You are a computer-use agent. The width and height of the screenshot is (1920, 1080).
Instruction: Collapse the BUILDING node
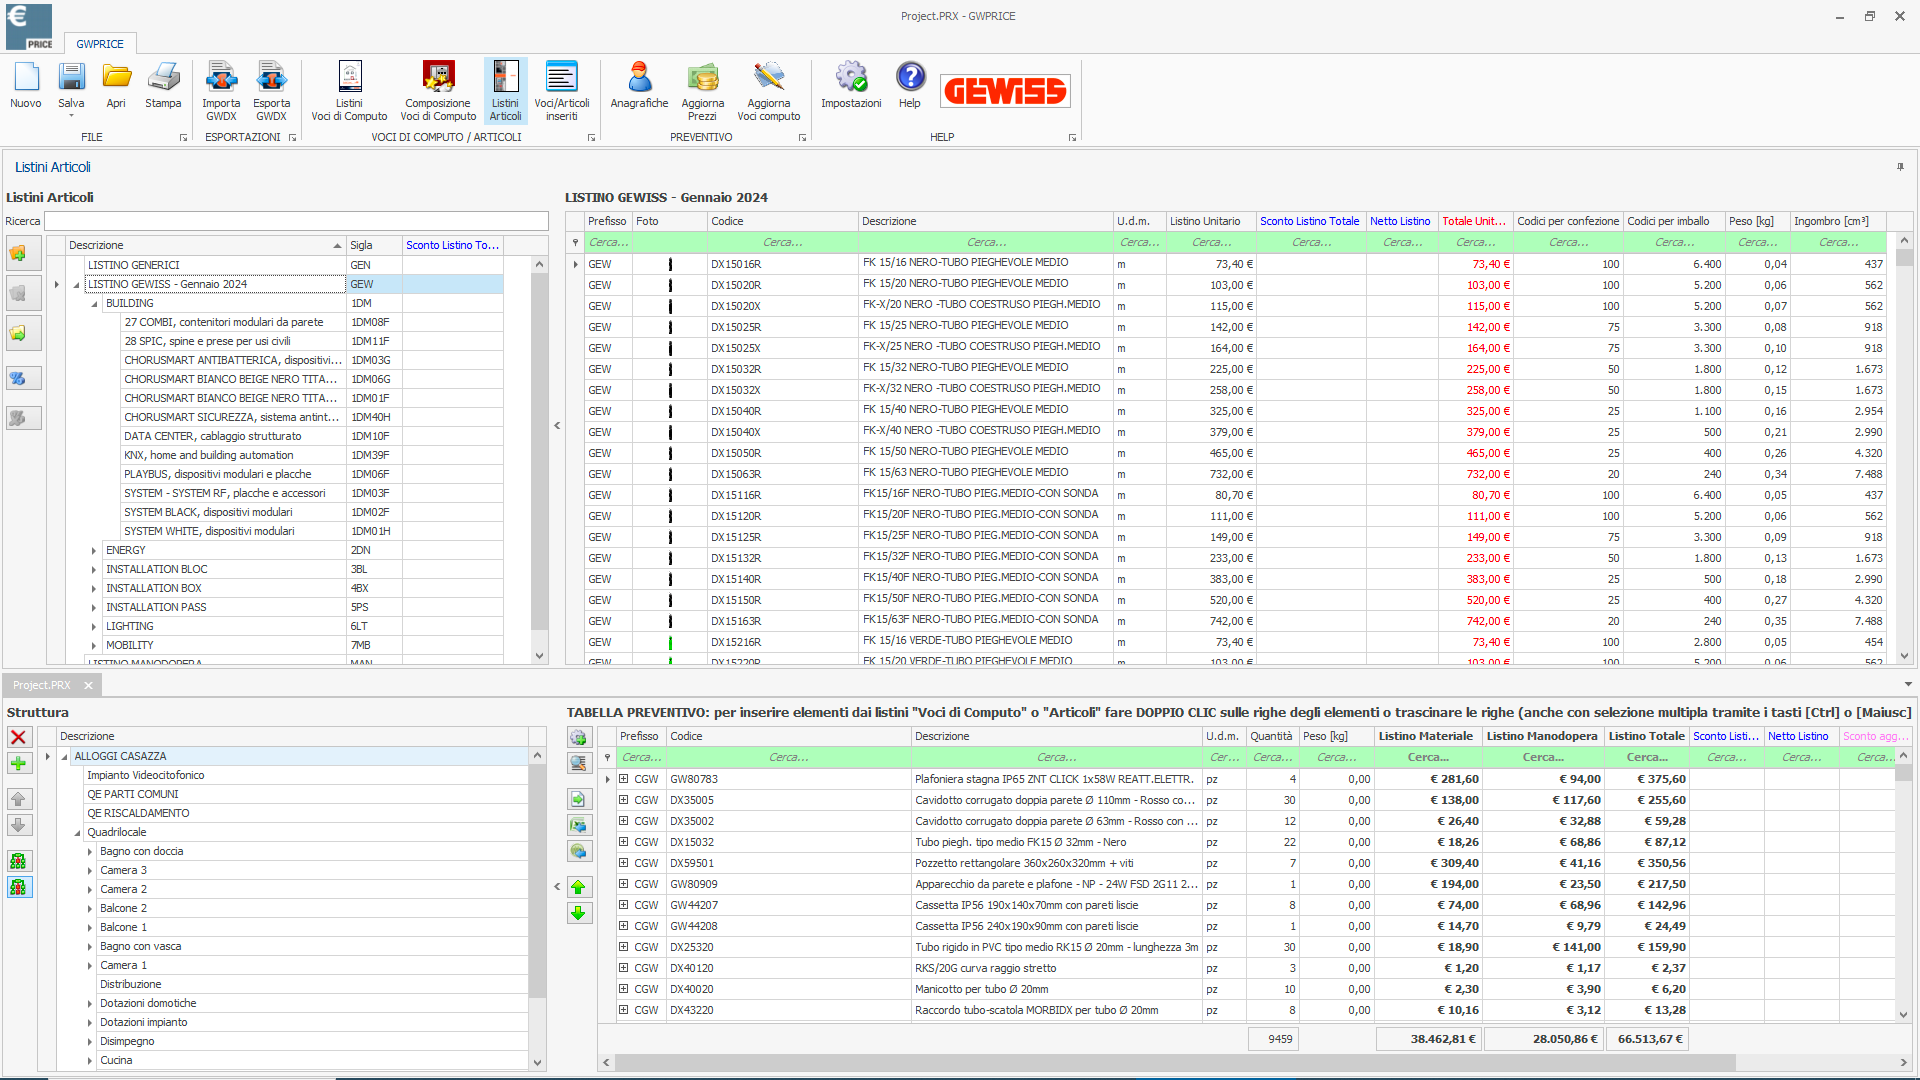click(94, 304)
